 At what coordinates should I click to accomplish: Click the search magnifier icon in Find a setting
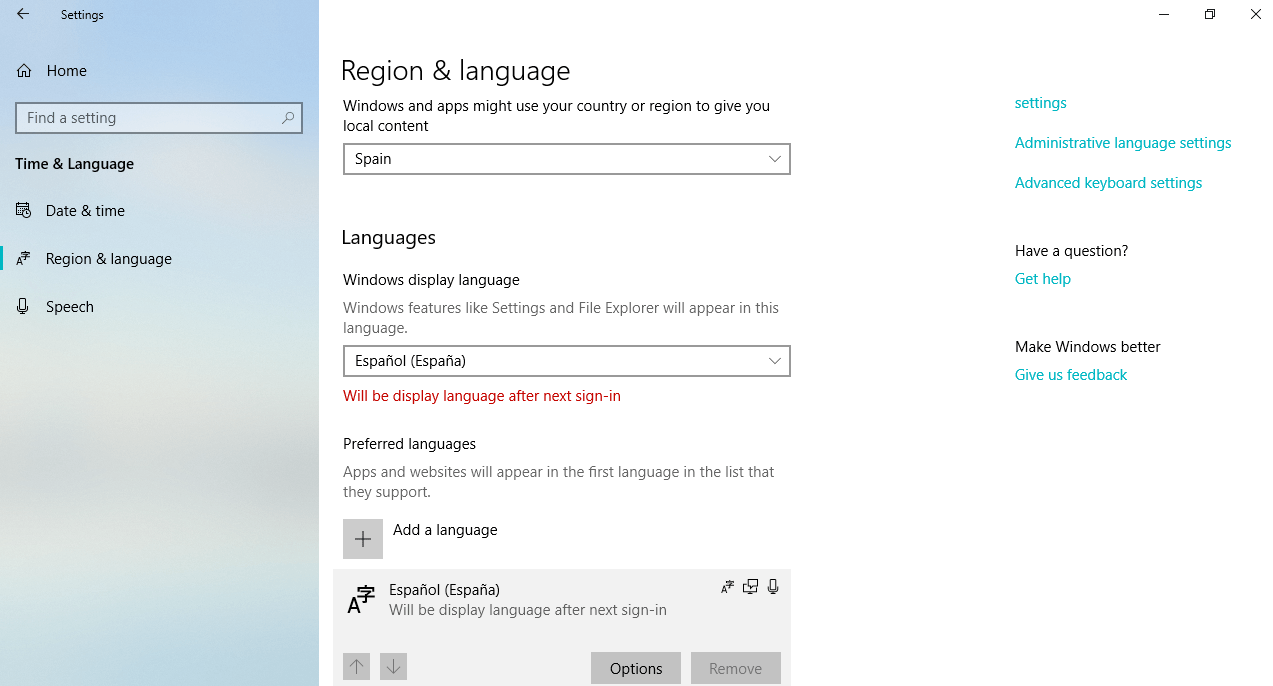[288, 118]
